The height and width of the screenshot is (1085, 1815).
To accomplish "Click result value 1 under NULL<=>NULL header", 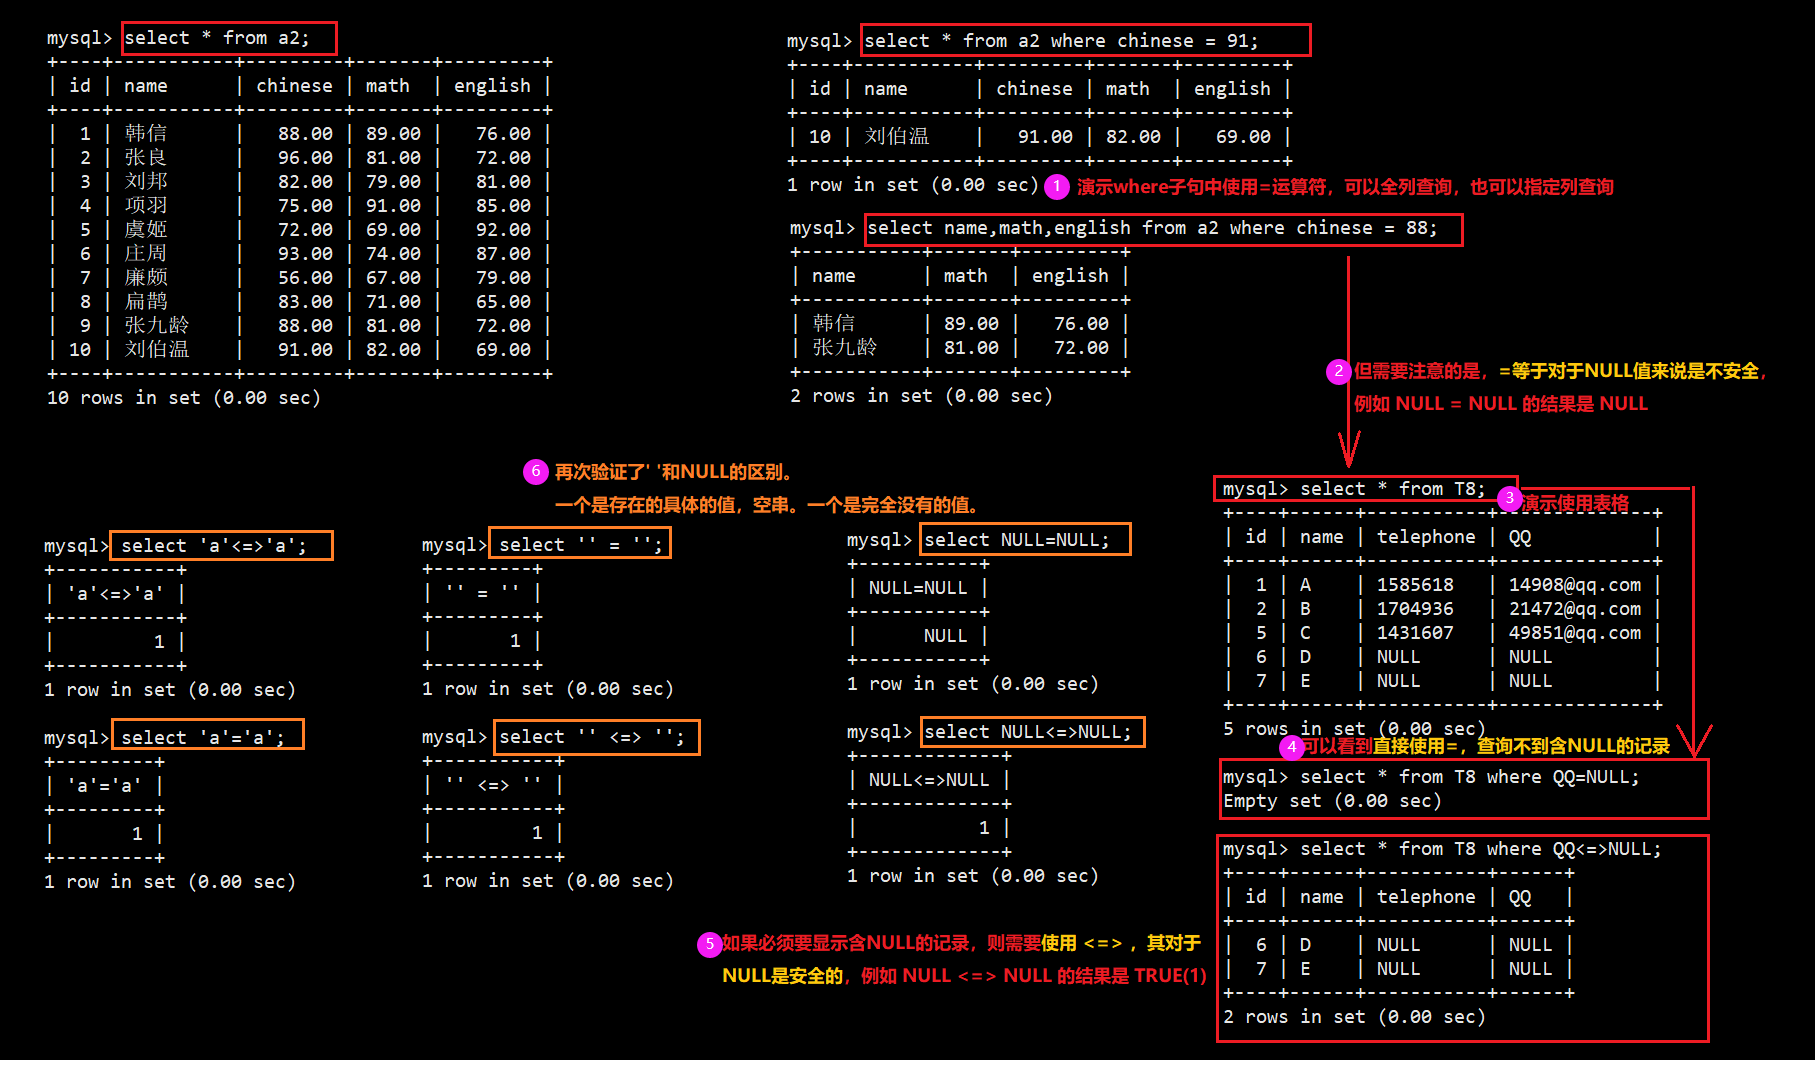I will tap(984, 828).
